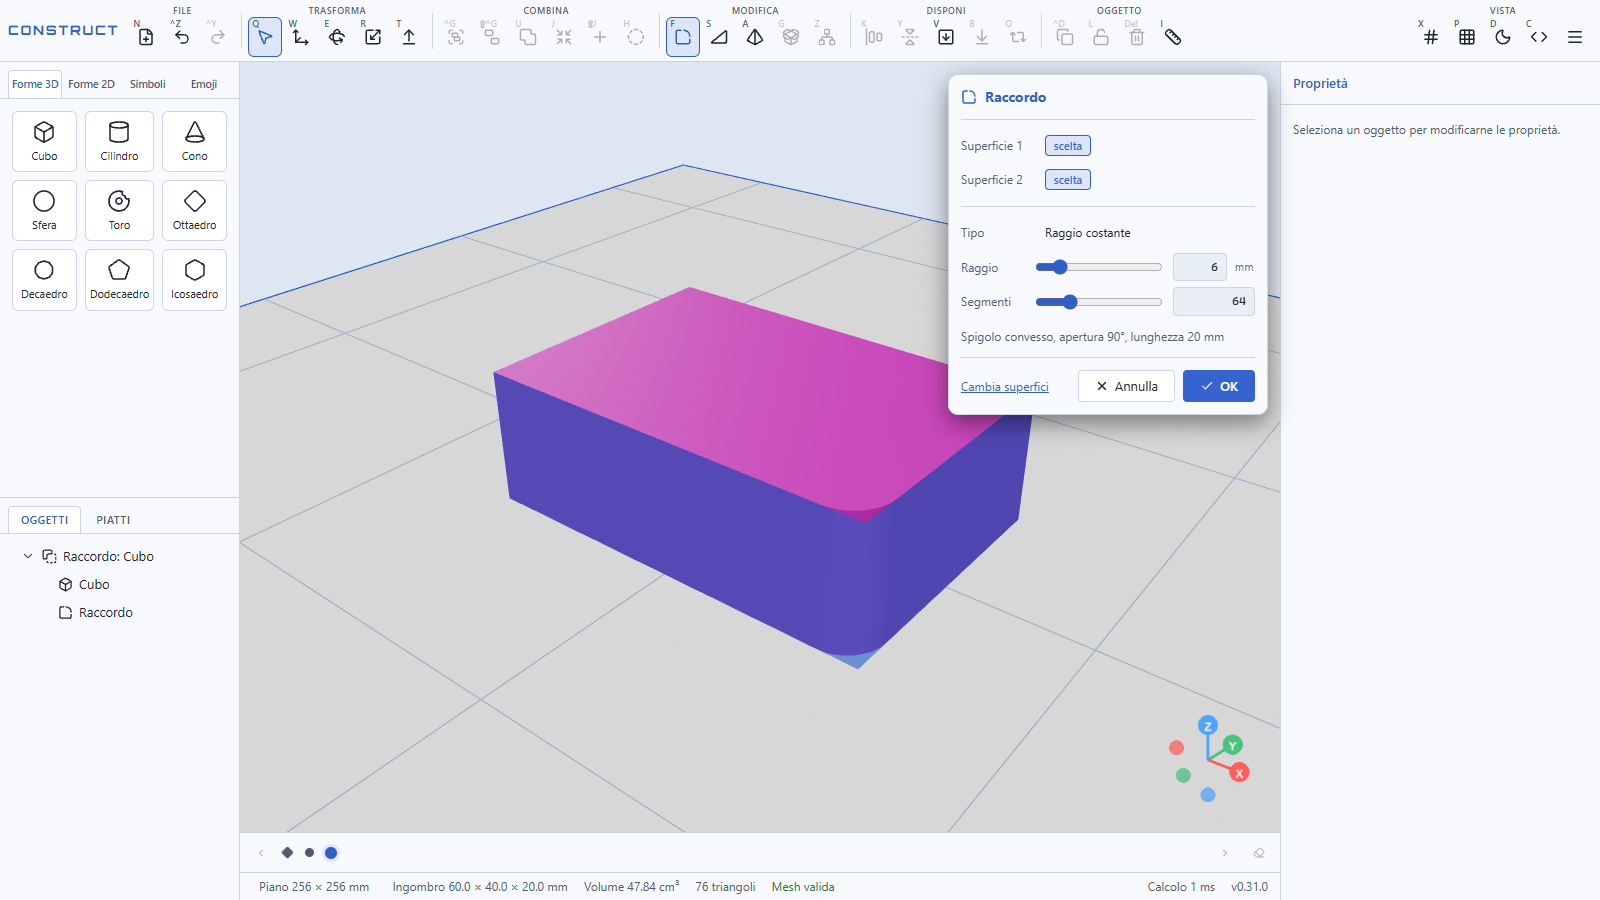Switch to the Forme 2D tab
Screen dimensions: 1600x900
[x=91, y=84]
